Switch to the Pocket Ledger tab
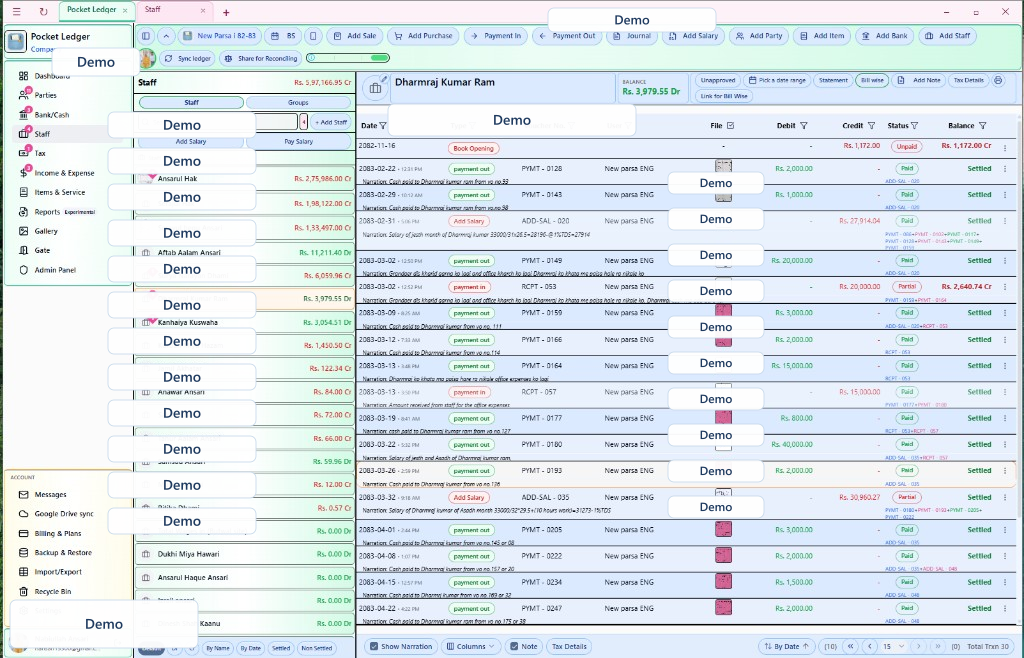 click(91, 10)
